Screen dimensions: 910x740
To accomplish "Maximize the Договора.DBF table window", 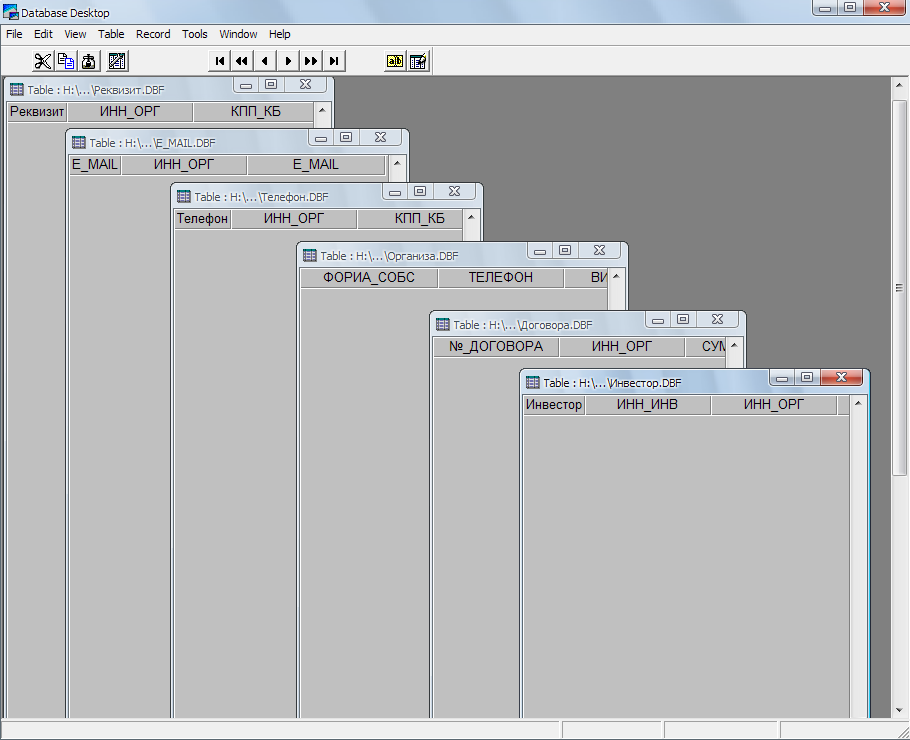I will 682,319.
